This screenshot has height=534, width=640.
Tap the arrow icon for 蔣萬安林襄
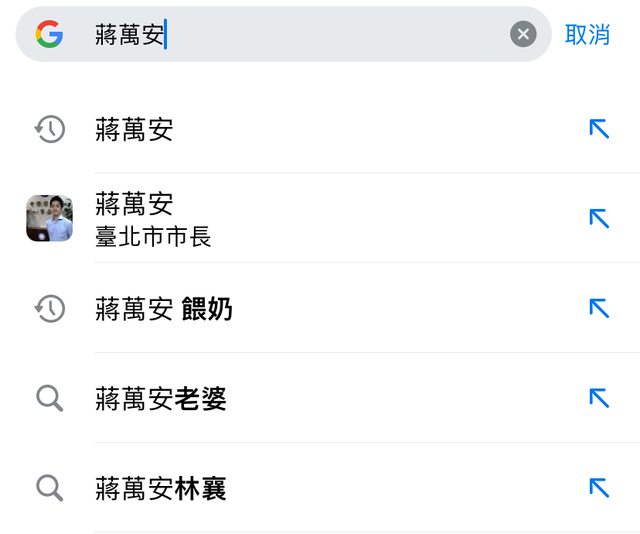point(599,488)
